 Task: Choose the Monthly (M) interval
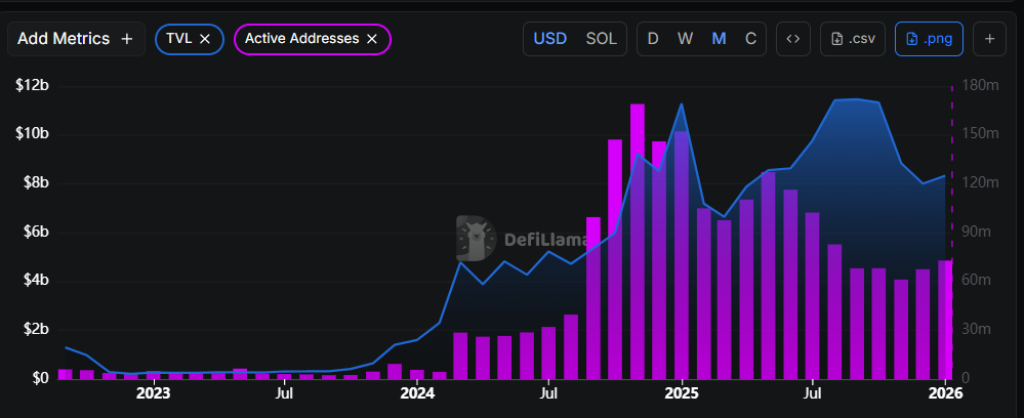tap(719, 39)
